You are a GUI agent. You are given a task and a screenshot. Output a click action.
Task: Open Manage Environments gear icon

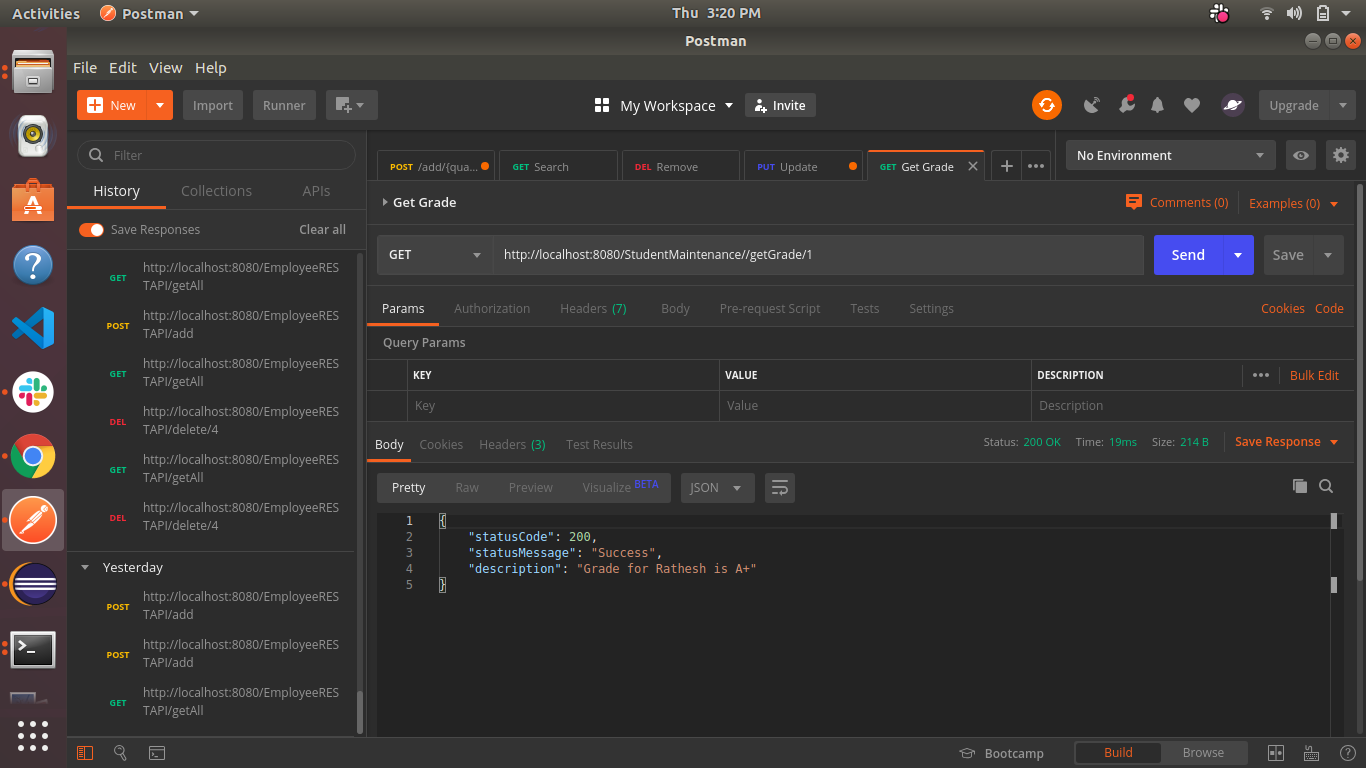pos(1341,155)
